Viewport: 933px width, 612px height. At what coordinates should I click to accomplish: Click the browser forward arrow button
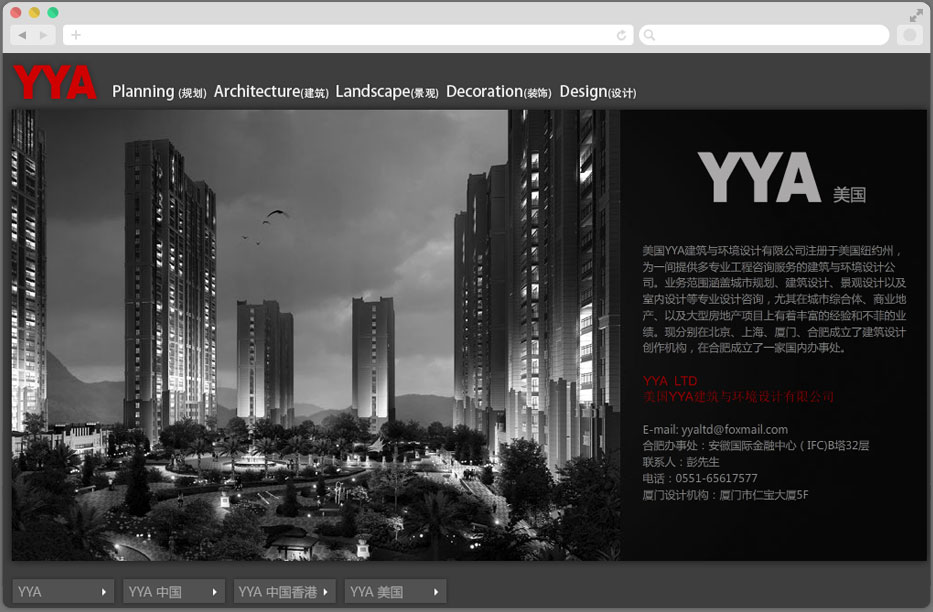click(43, 35)
